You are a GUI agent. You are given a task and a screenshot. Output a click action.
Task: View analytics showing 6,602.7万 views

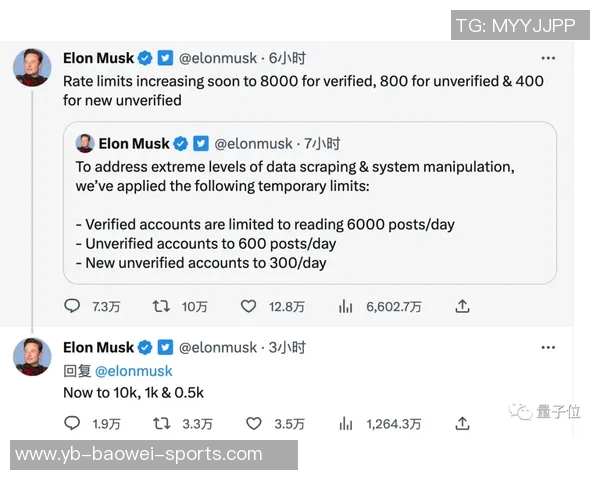pos(346,307)
